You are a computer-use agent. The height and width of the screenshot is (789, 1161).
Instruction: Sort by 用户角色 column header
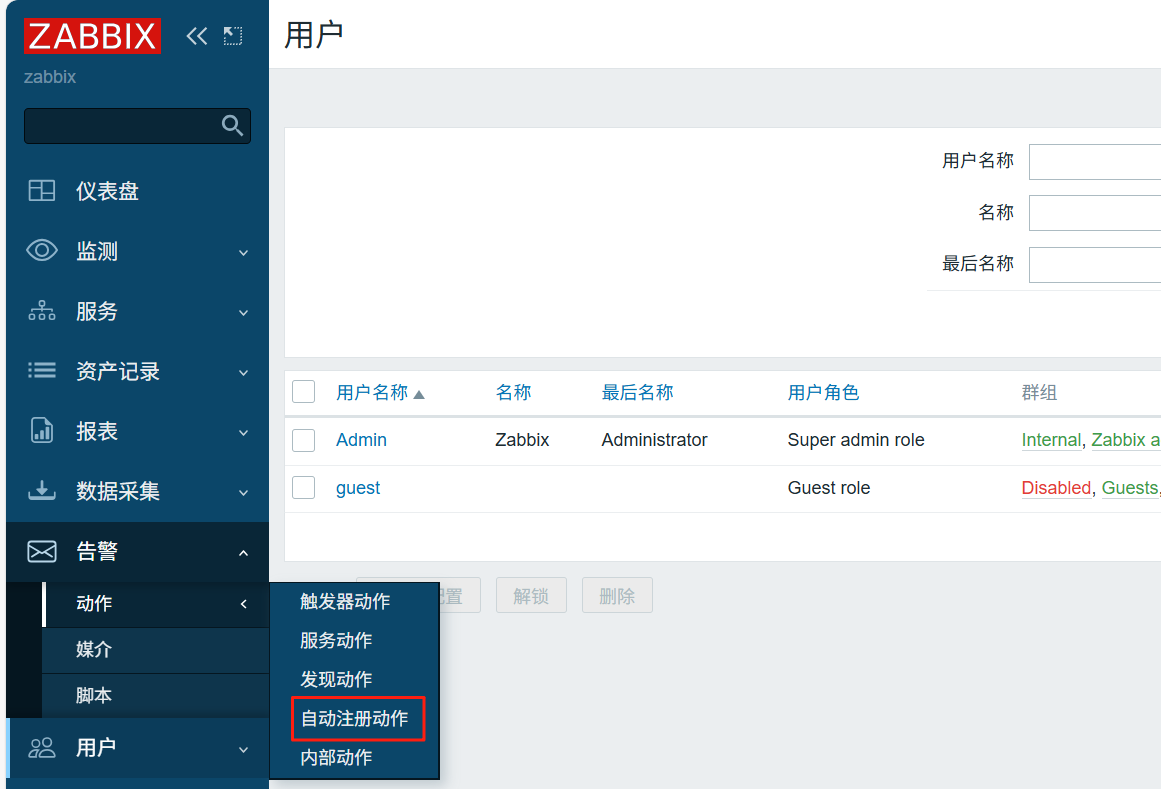pyautogui.click(x=823, y=392)
